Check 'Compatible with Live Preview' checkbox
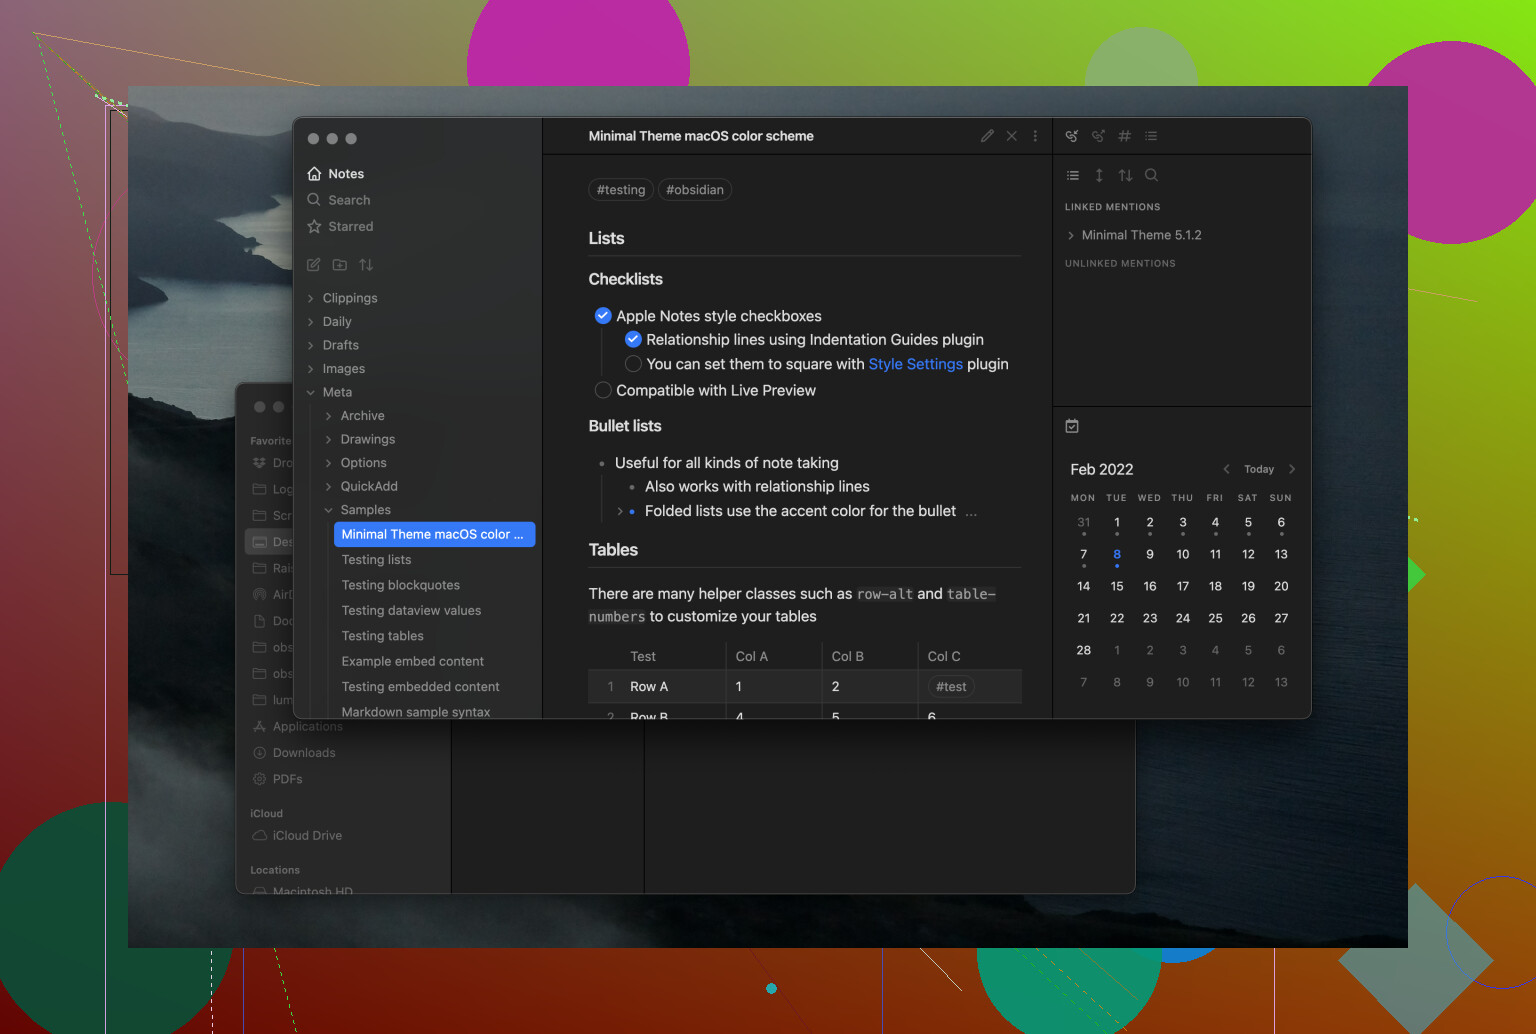The image size is (1536, 1034). (x=603, y=390)
